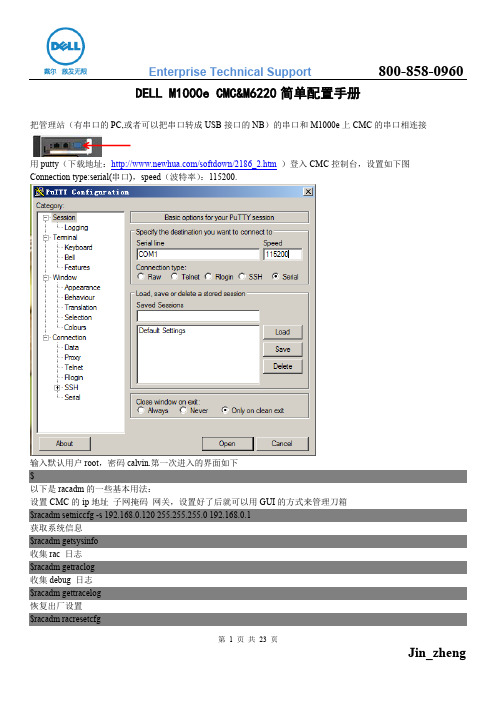Click the 800-858-0960 phone number

coord(421,71)
